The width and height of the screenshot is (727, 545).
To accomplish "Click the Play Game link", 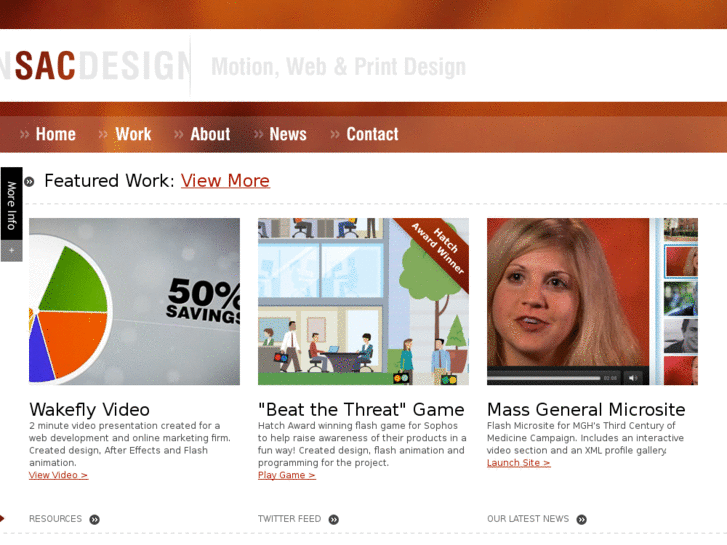I will (x=287, y=475).
